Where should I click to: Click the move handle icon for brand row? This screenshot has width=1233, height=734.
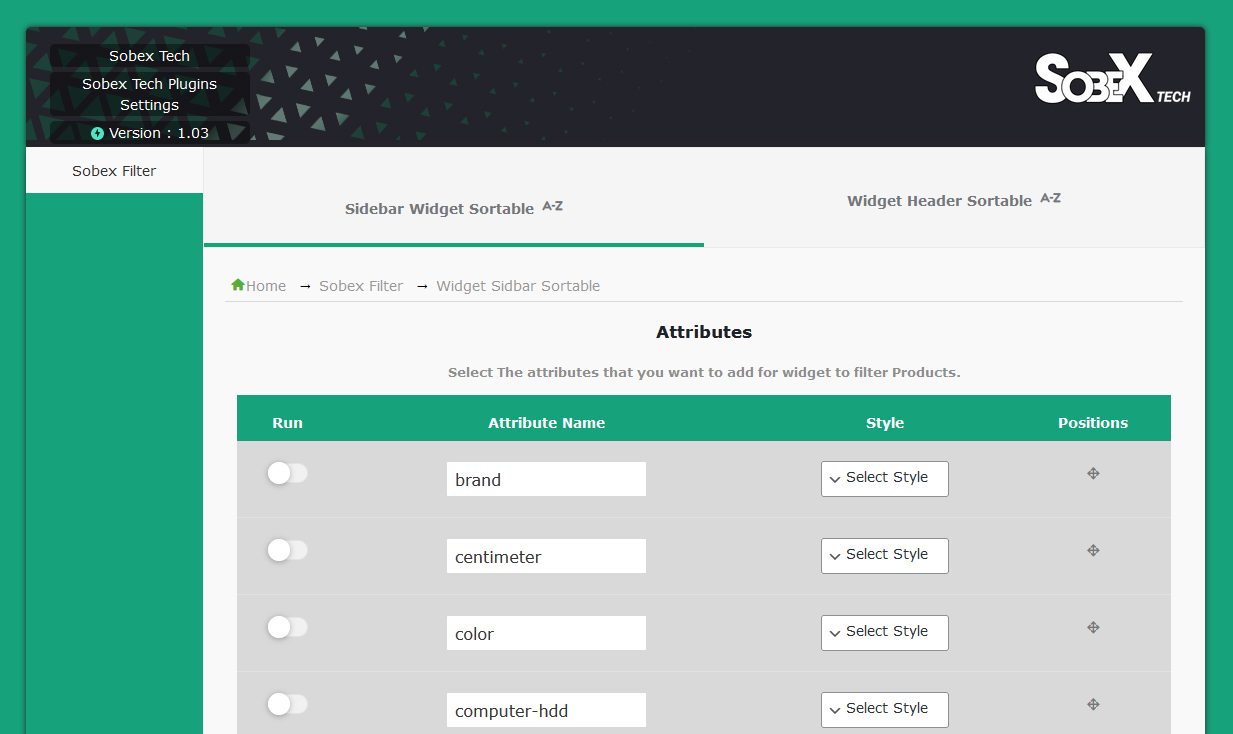point(1093,474)
